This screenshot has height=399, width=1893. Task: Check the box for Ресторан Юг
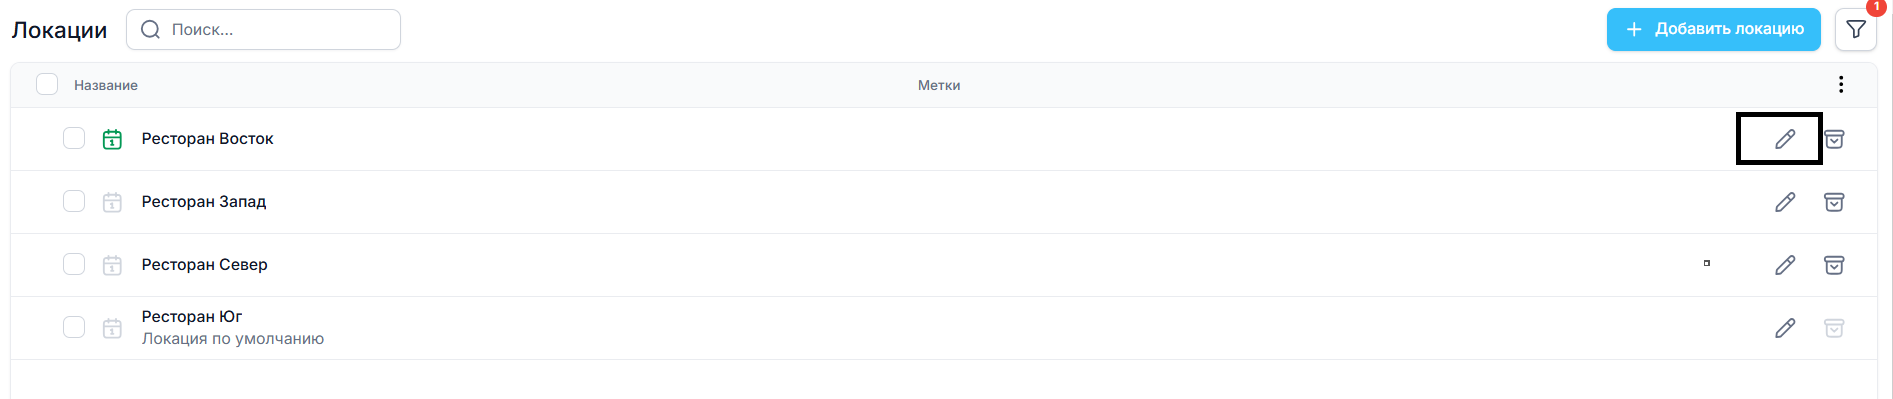pos(74,327)
